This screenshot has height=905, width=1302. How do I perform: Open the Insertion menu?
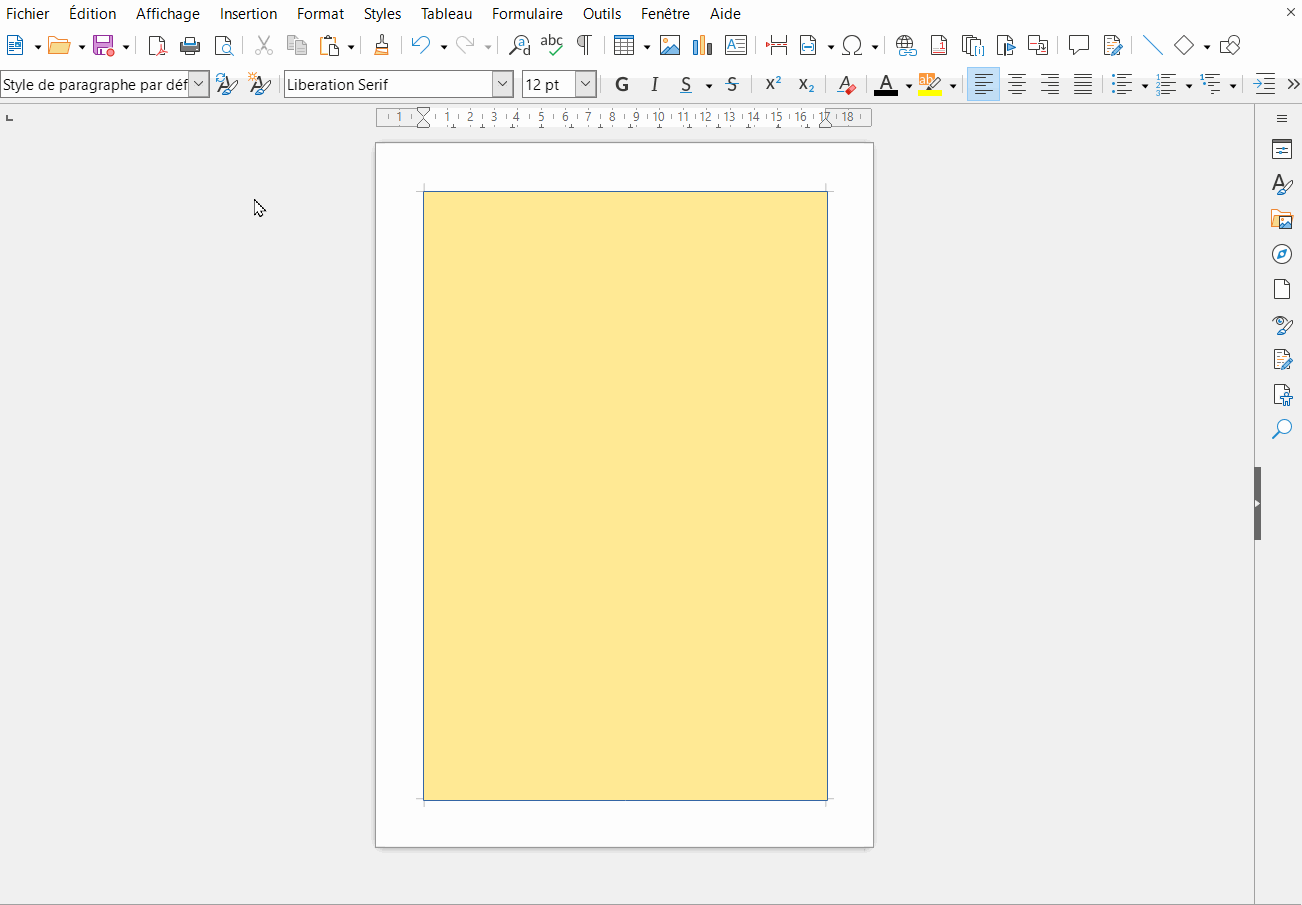click(248, 14)
